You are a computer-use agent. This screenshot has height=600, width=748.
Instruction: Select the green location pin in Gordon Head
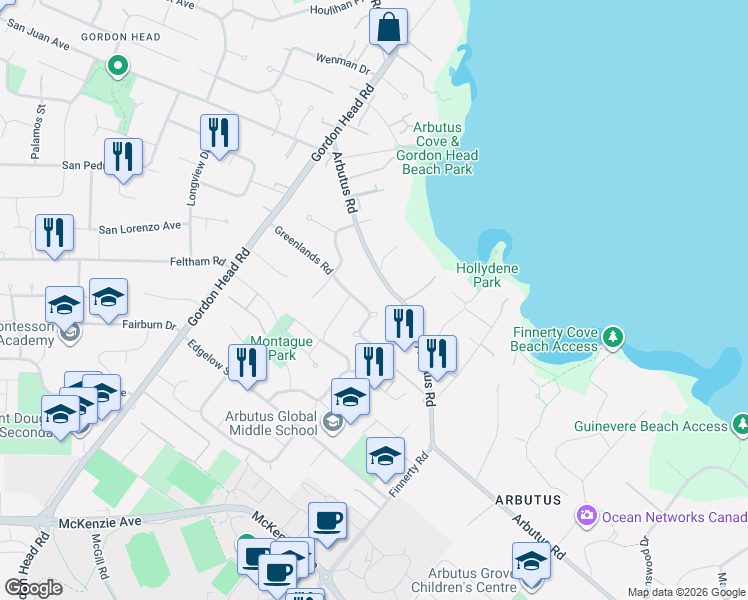[x=117, y=66]
